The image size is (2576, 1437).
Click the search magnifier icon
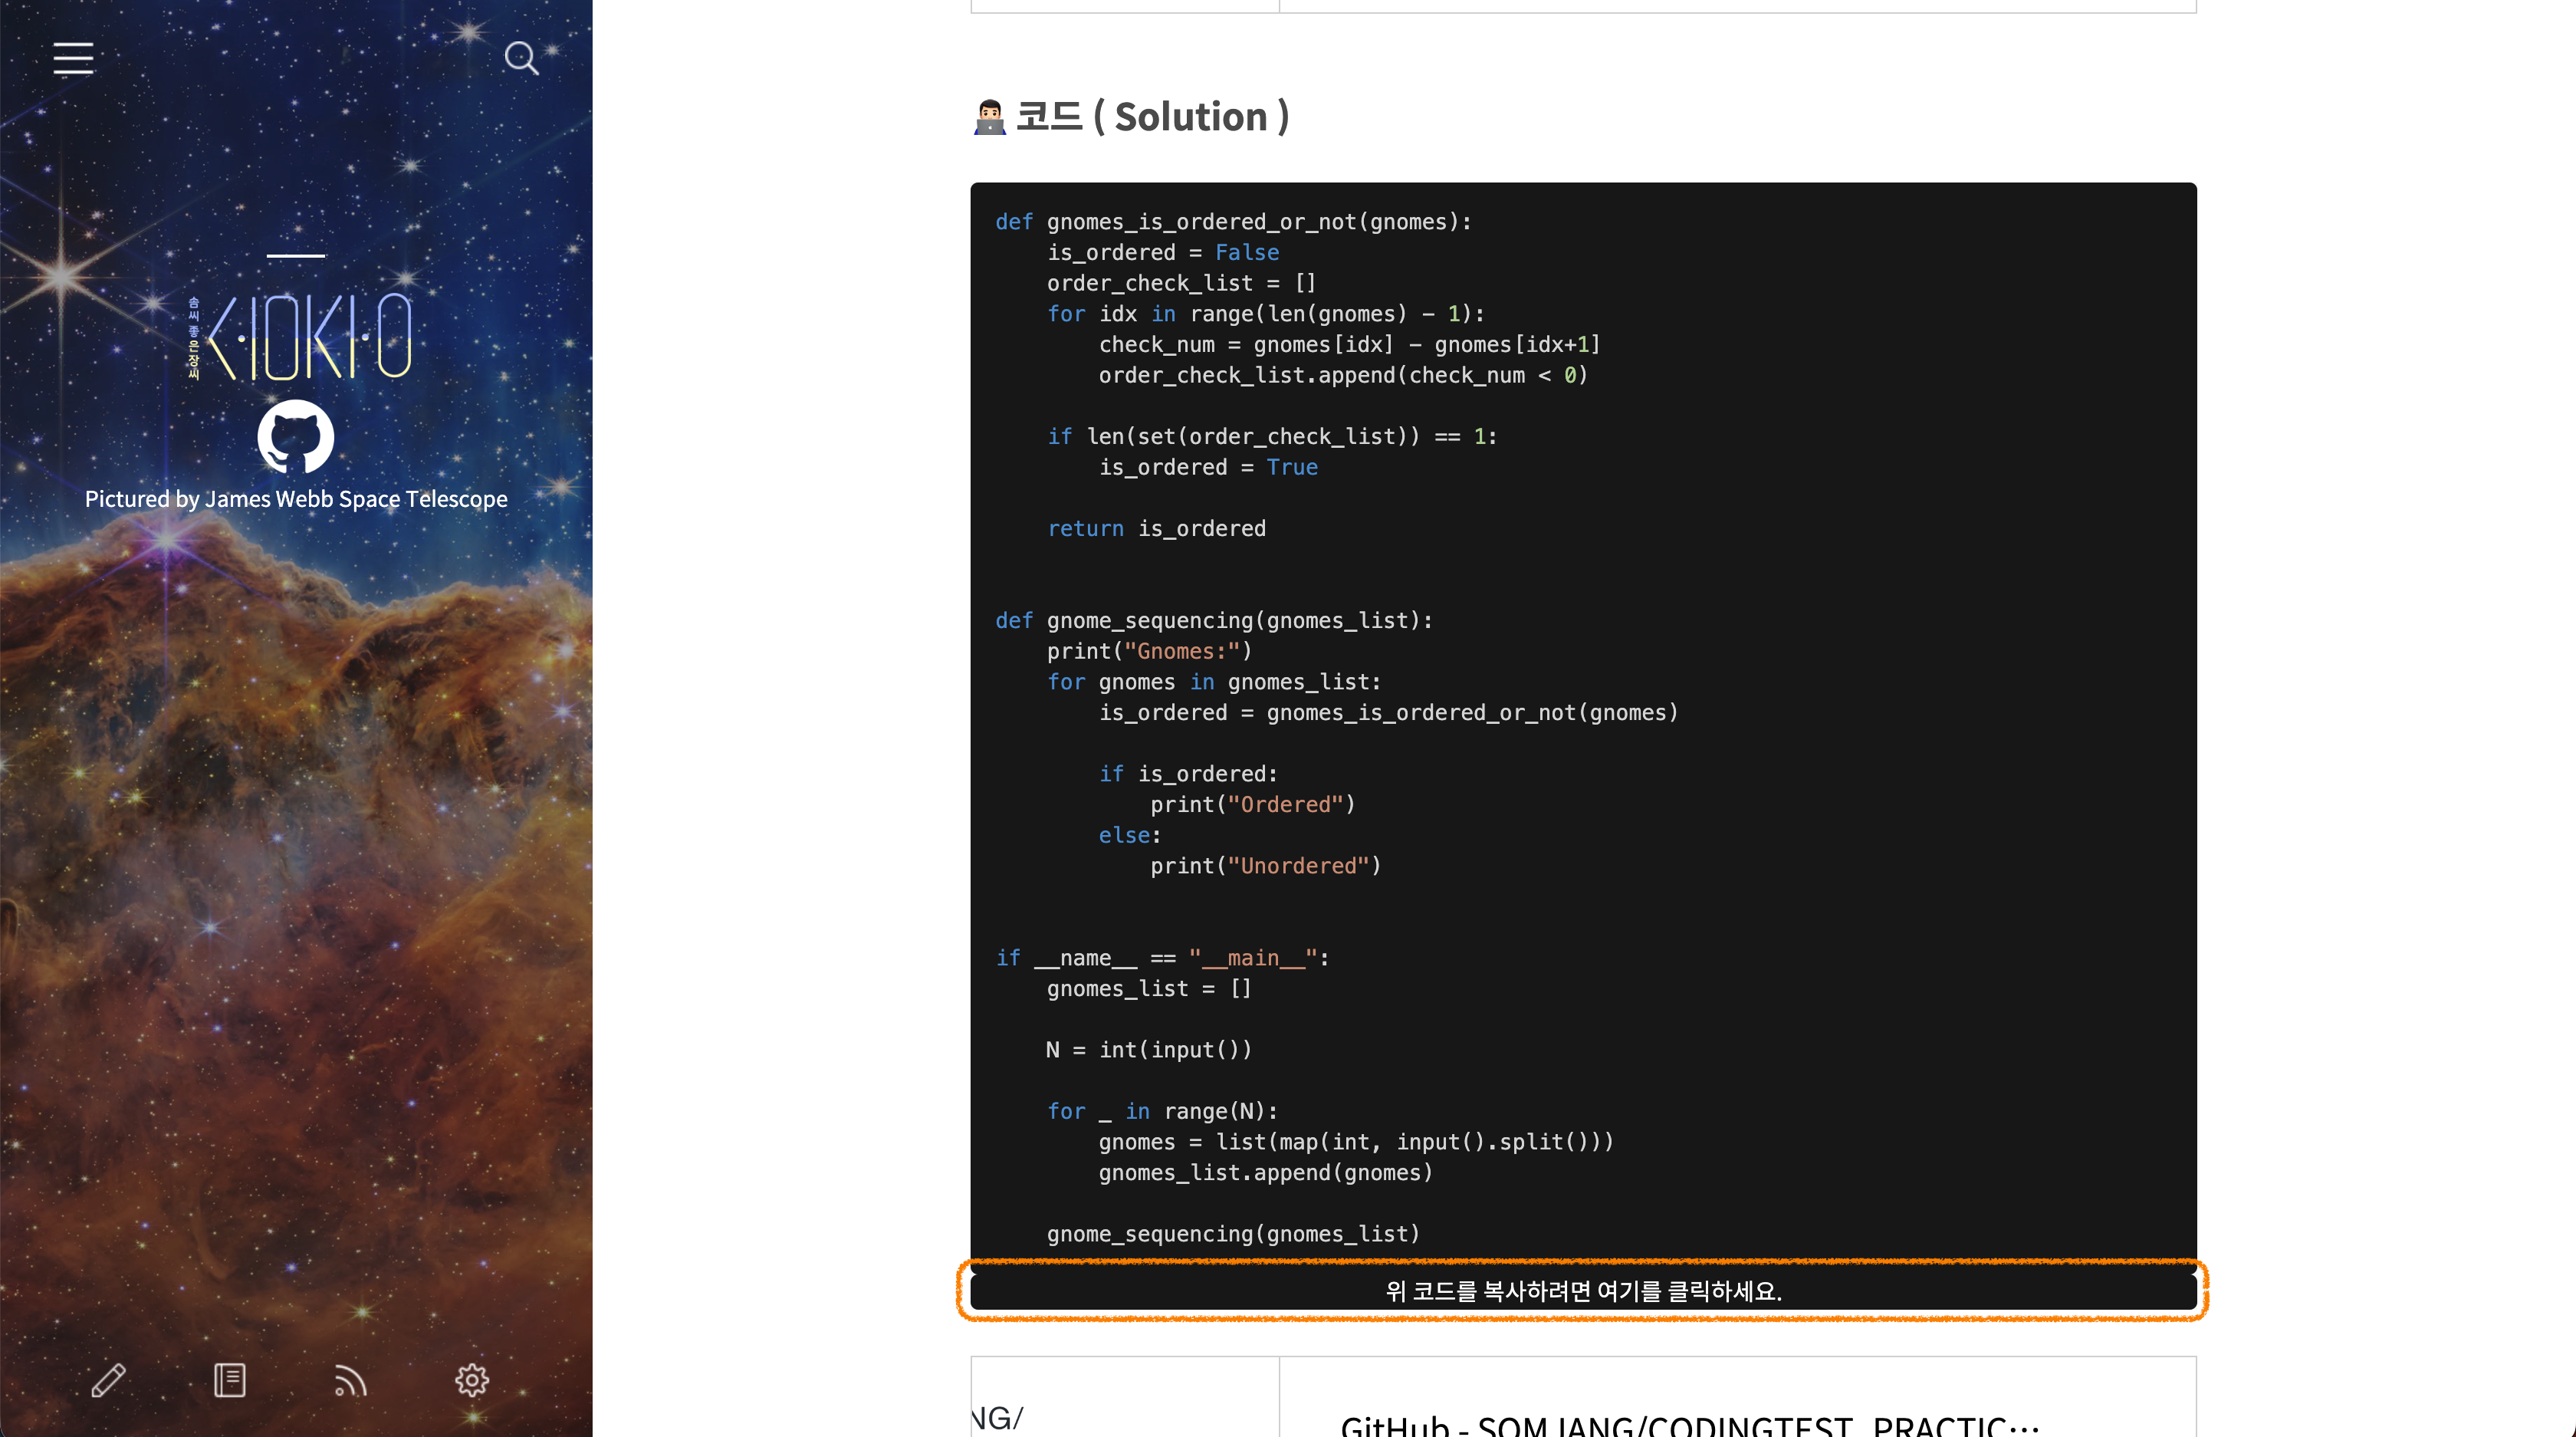coord(520,58)
